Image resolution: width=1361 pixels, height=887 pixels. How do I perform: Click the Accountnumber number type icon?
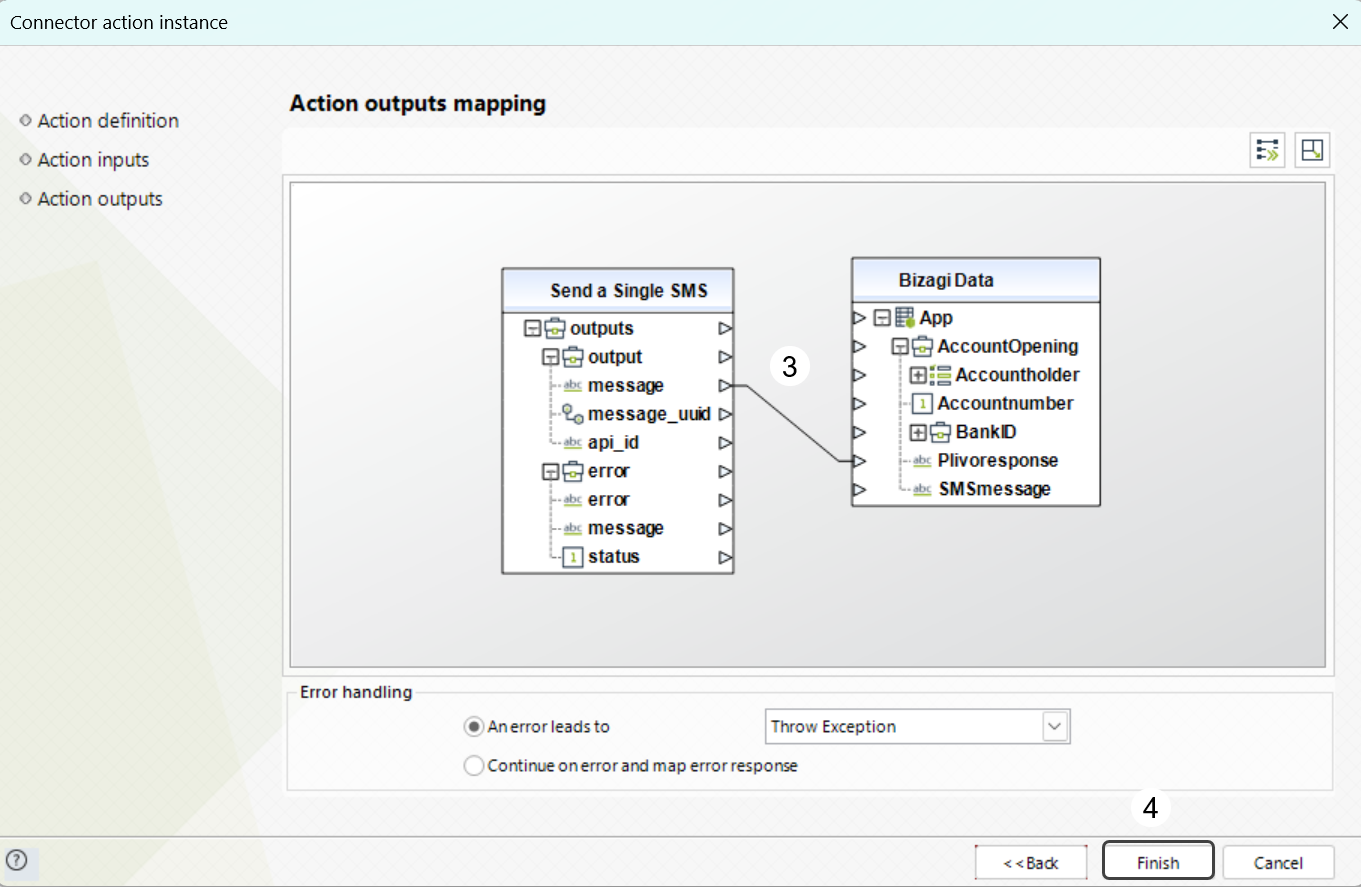pos(922,404)
